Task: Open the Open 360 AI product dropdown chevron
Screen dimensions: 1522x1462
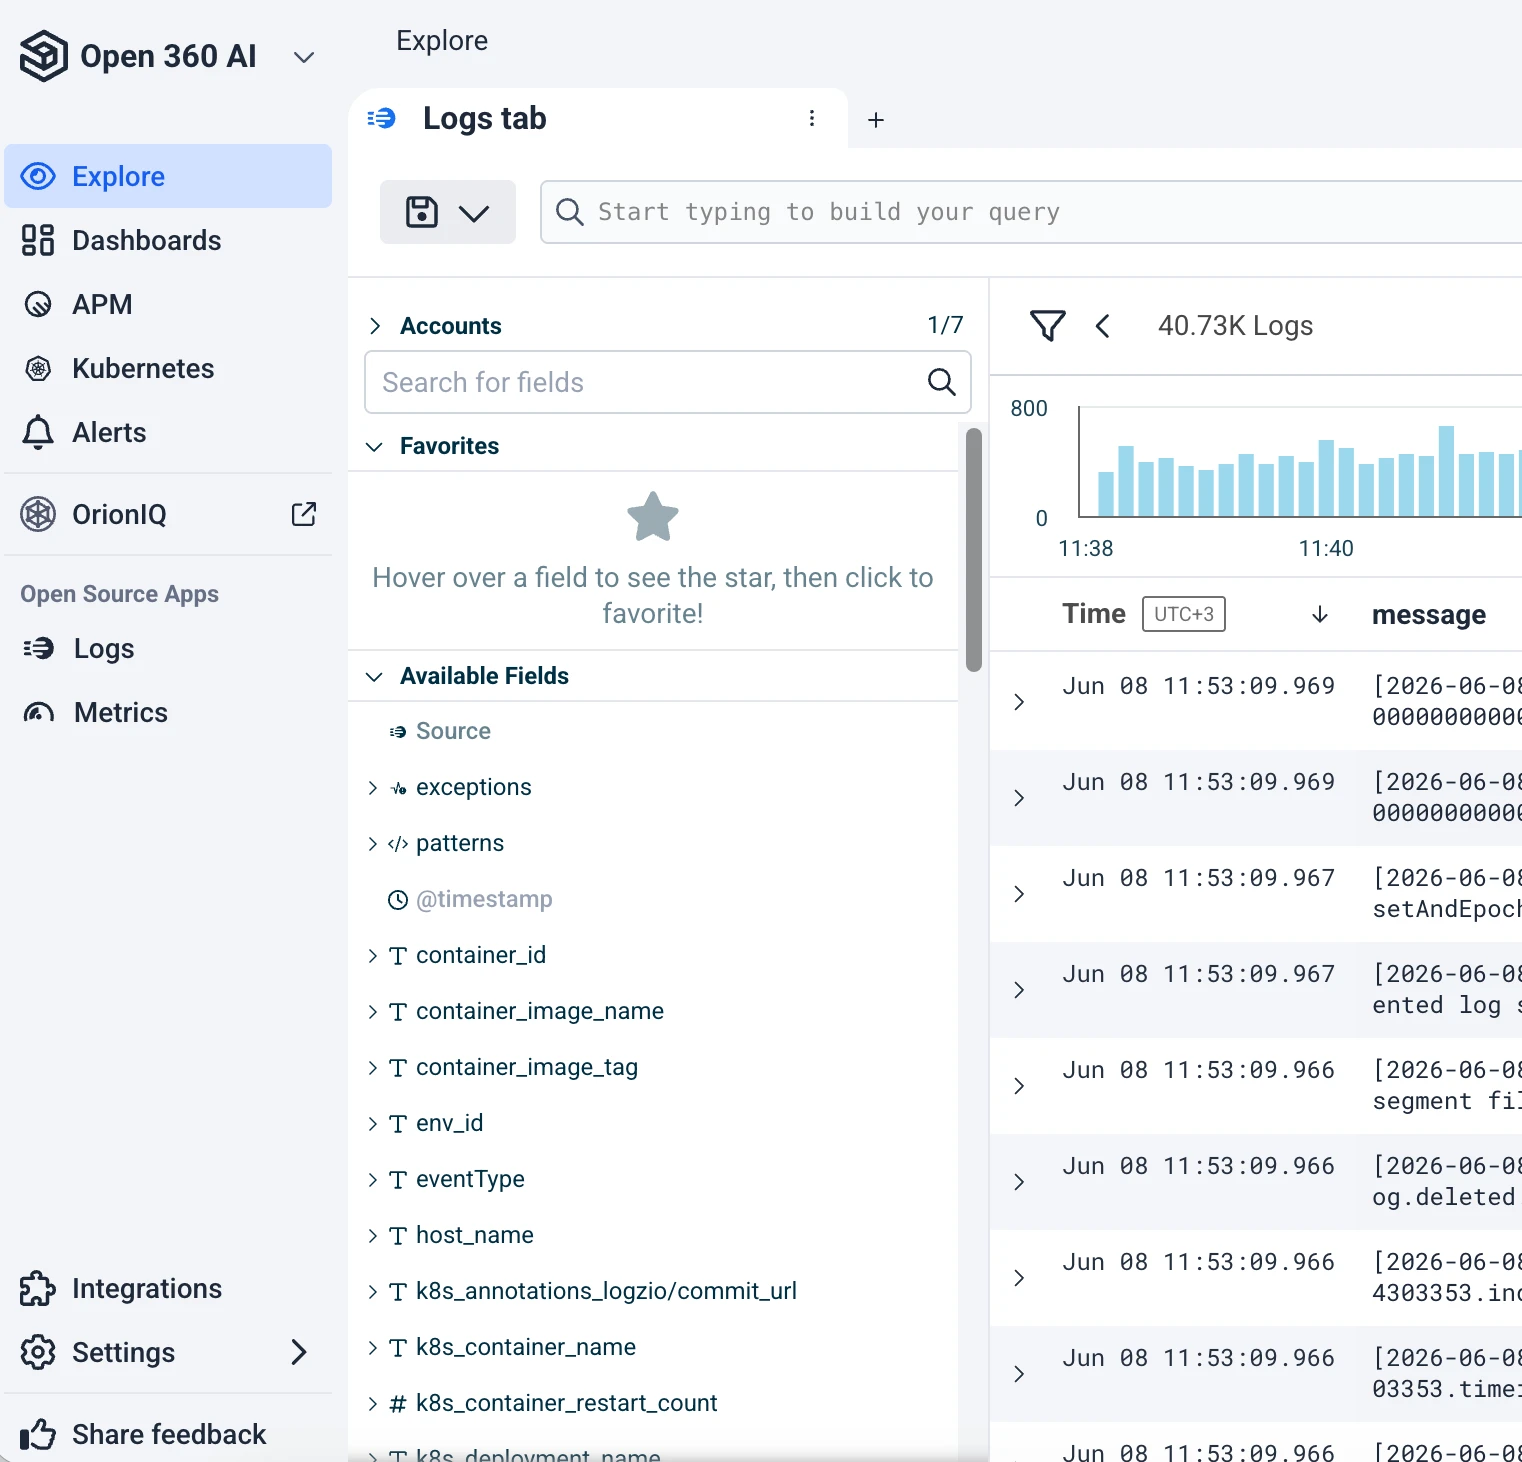Action: click(304, 57)
